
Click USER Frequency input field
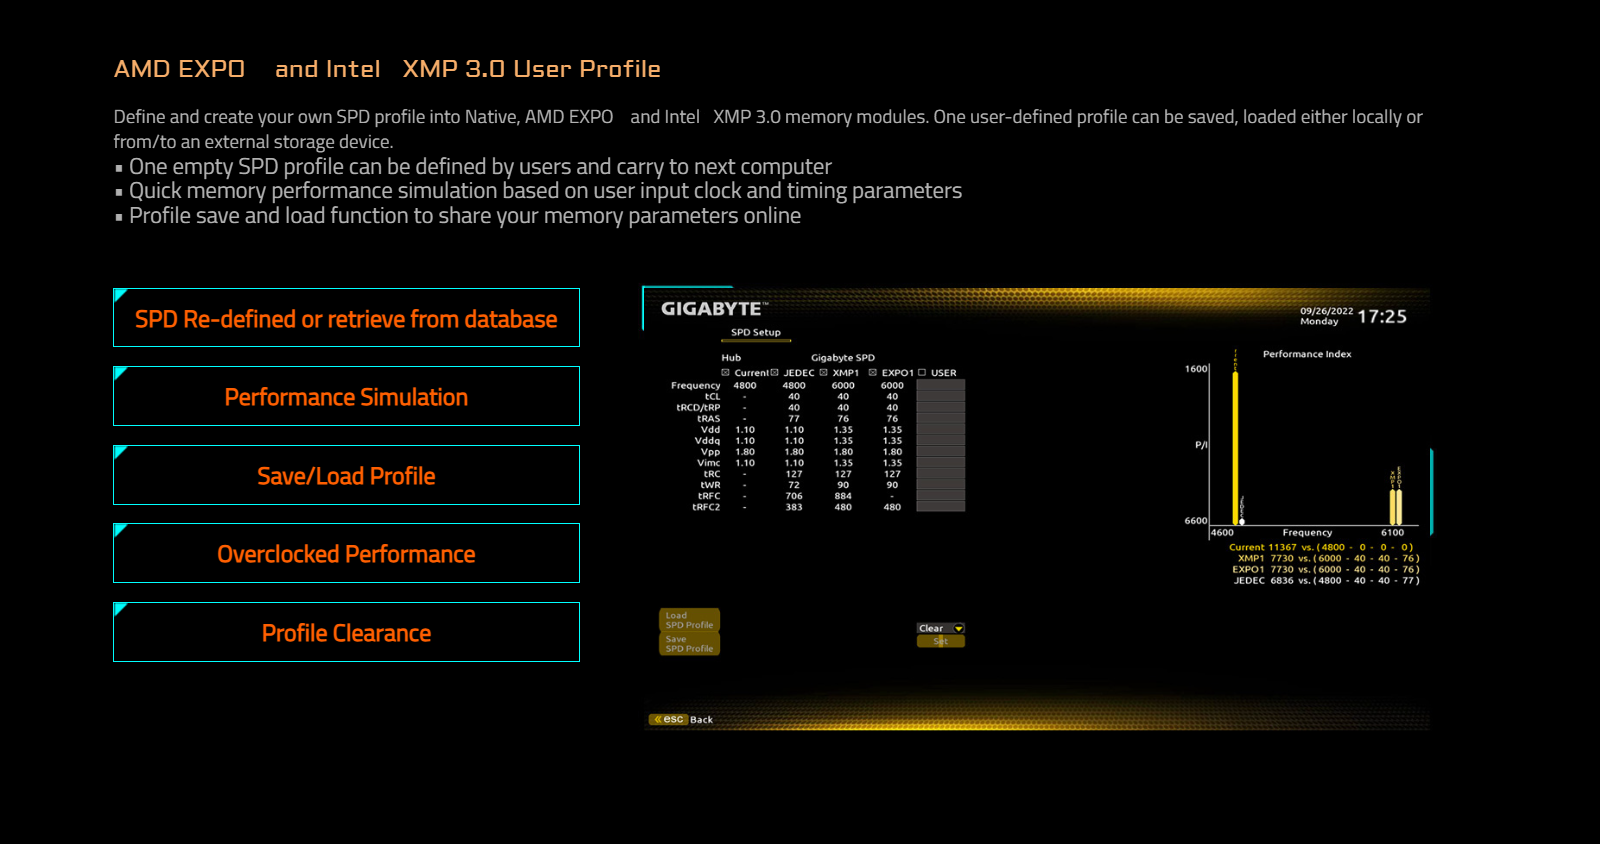(940, 385)
